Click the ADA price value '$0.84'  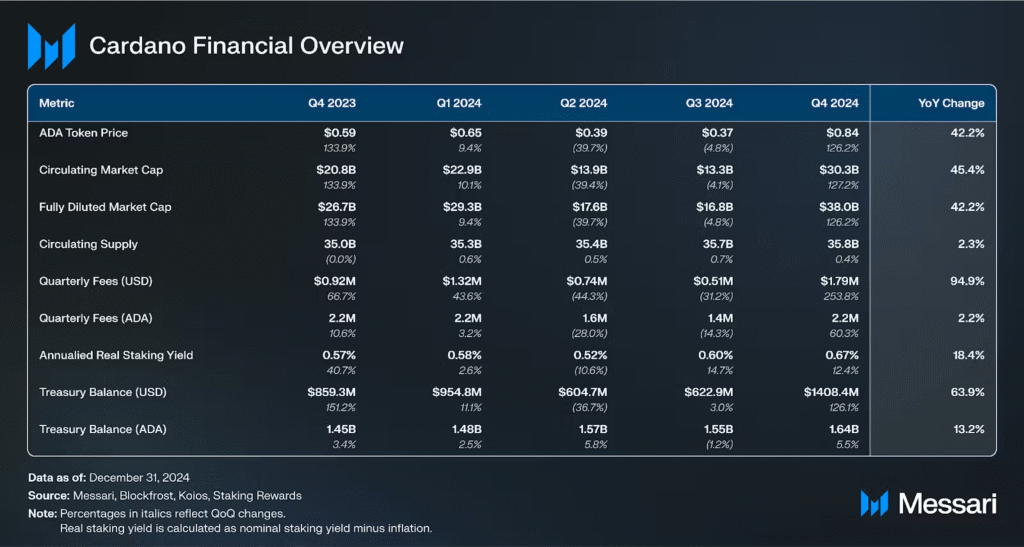[843, 133]
